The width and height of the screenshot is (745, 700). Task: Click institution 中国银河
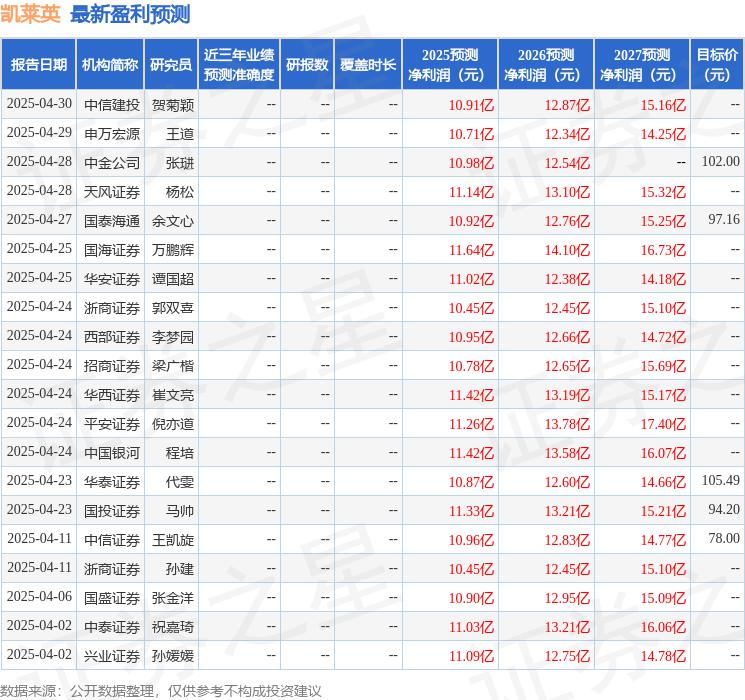112,453
